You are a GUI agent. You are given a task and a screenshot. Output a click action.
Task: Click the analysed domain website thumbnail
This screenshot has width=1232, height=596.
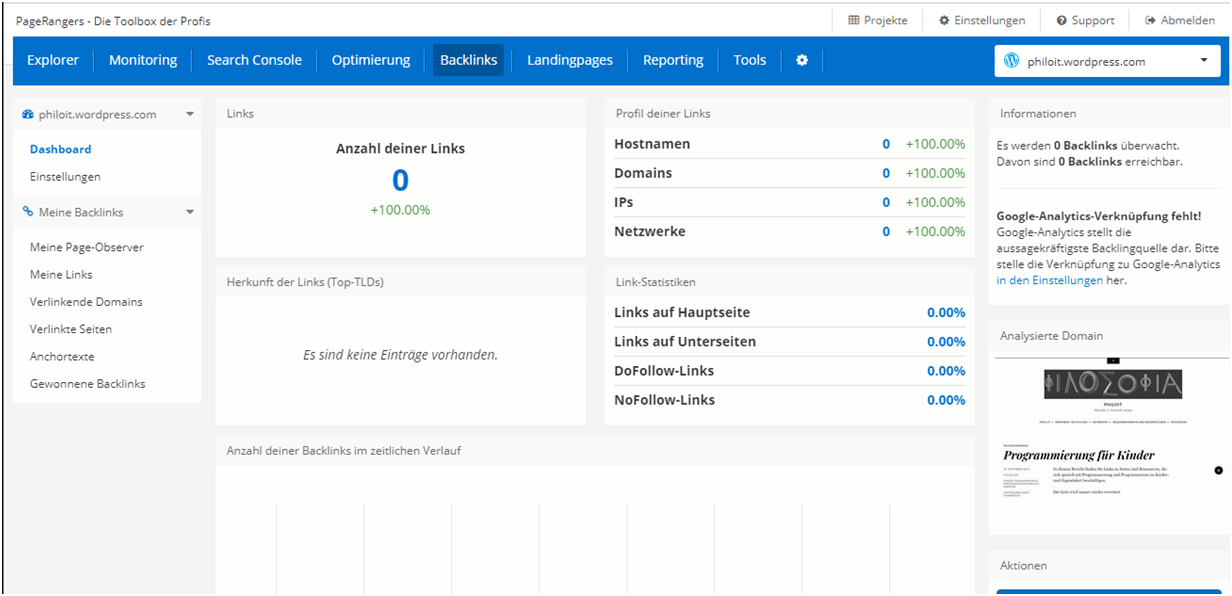point(1109,445)
